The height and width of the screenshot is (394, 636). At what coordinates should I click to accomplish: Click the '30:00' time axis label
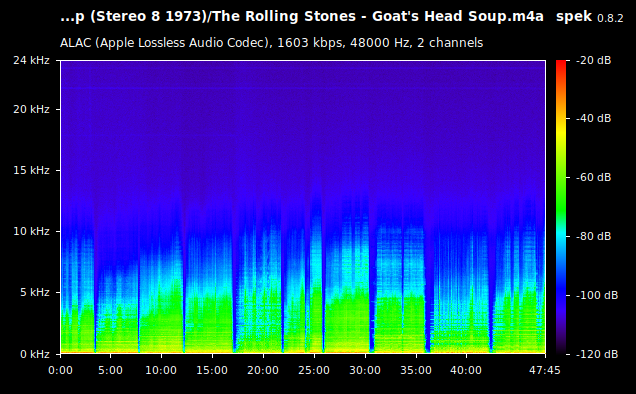[365, 370]
